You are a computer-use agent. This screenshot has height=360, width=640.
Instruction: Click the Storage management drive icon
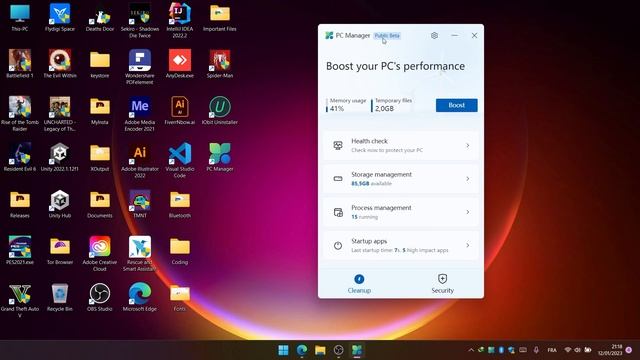[x=338, y=179]
